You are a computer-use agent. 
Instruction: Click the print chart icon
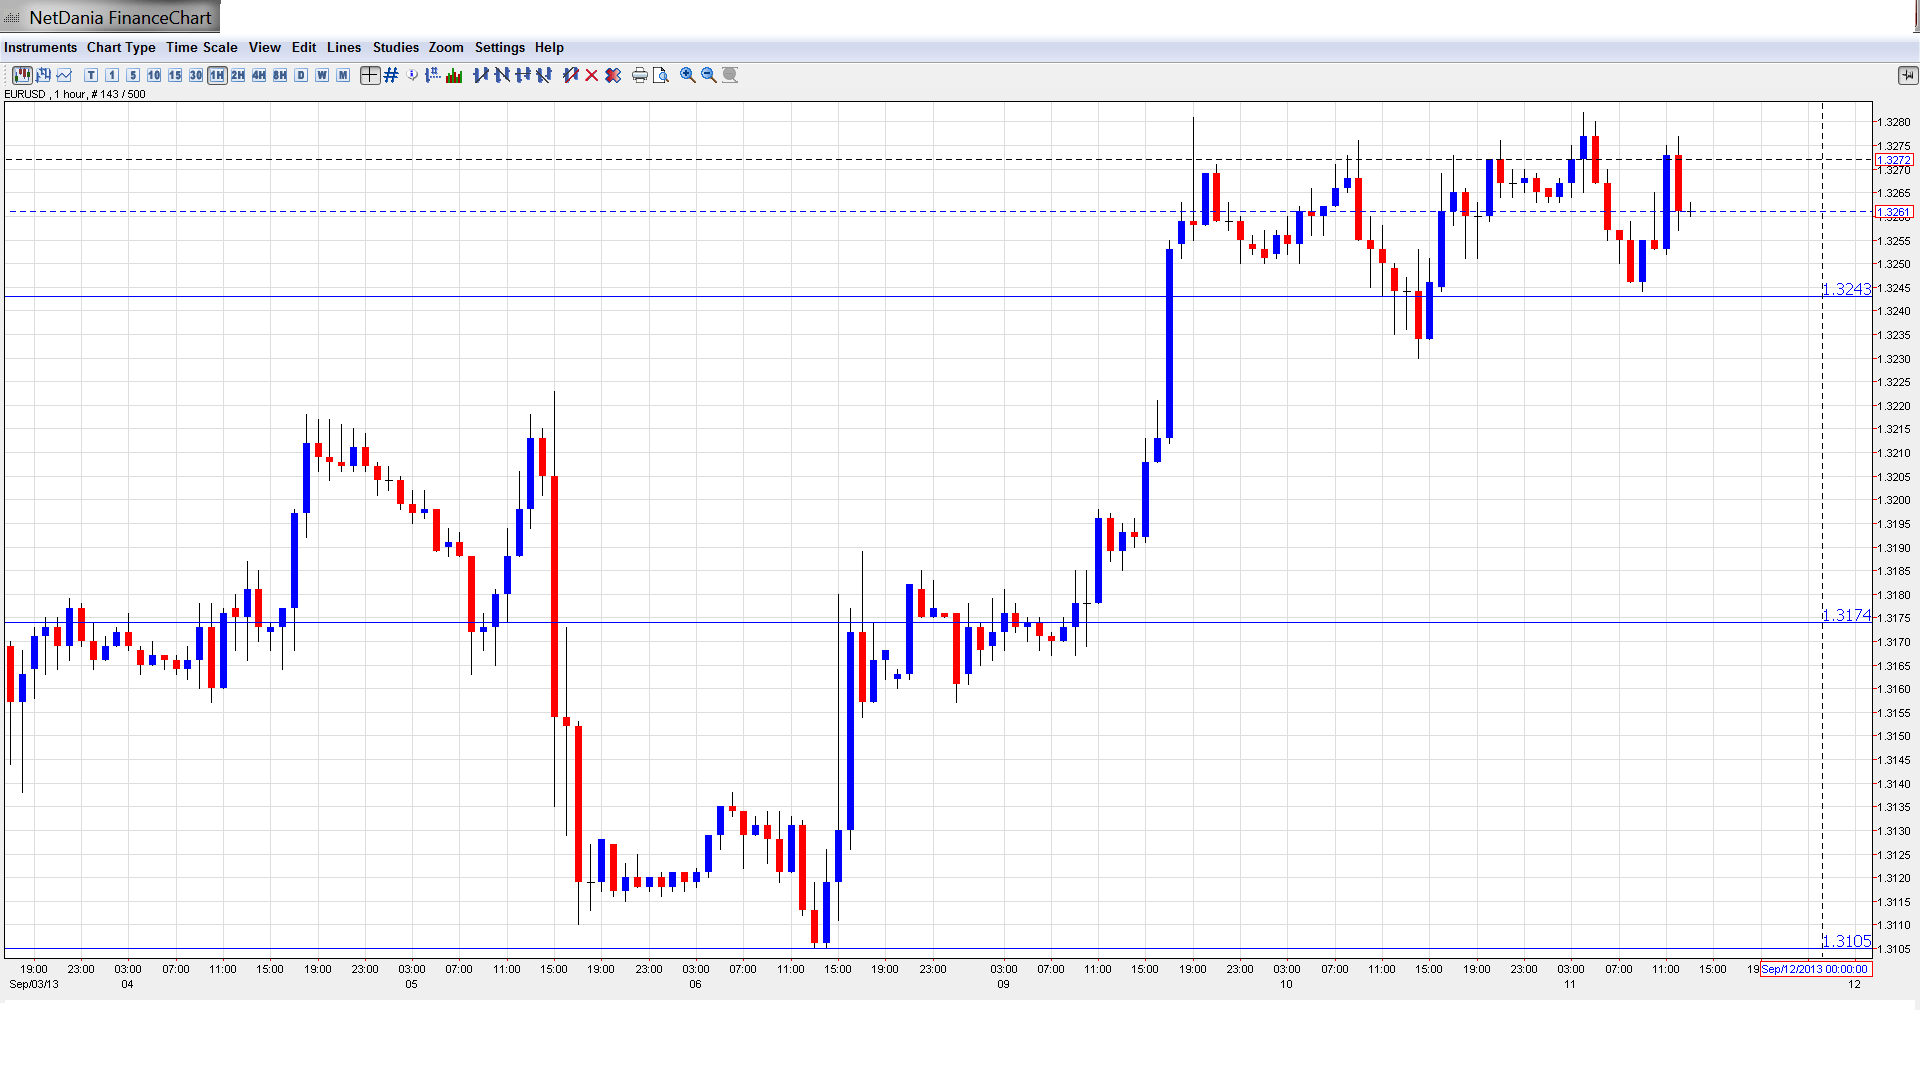[x=639, y=75]
